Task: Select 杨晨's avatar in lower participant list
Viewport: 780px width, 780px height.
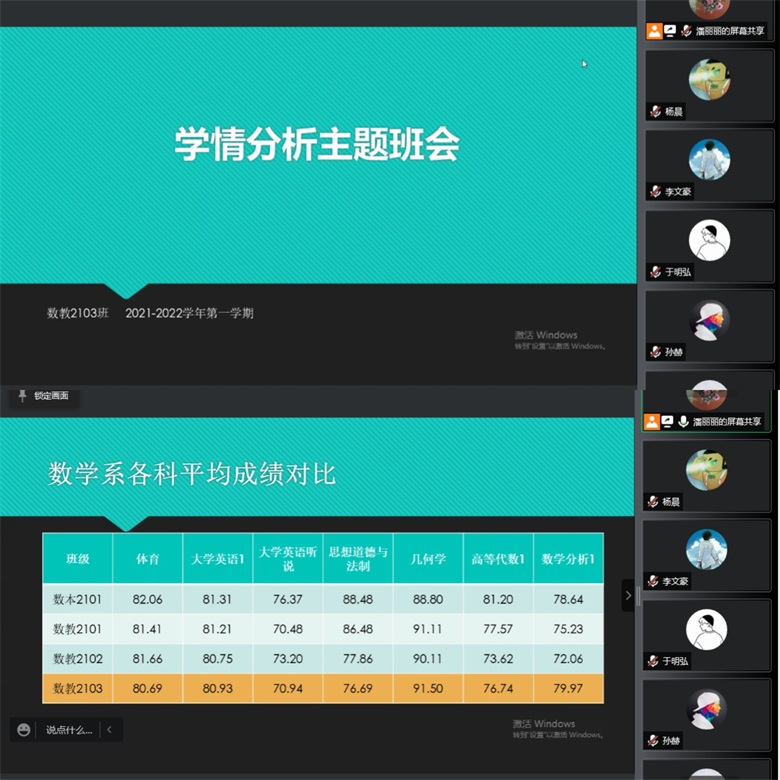Action: [708, 470]
